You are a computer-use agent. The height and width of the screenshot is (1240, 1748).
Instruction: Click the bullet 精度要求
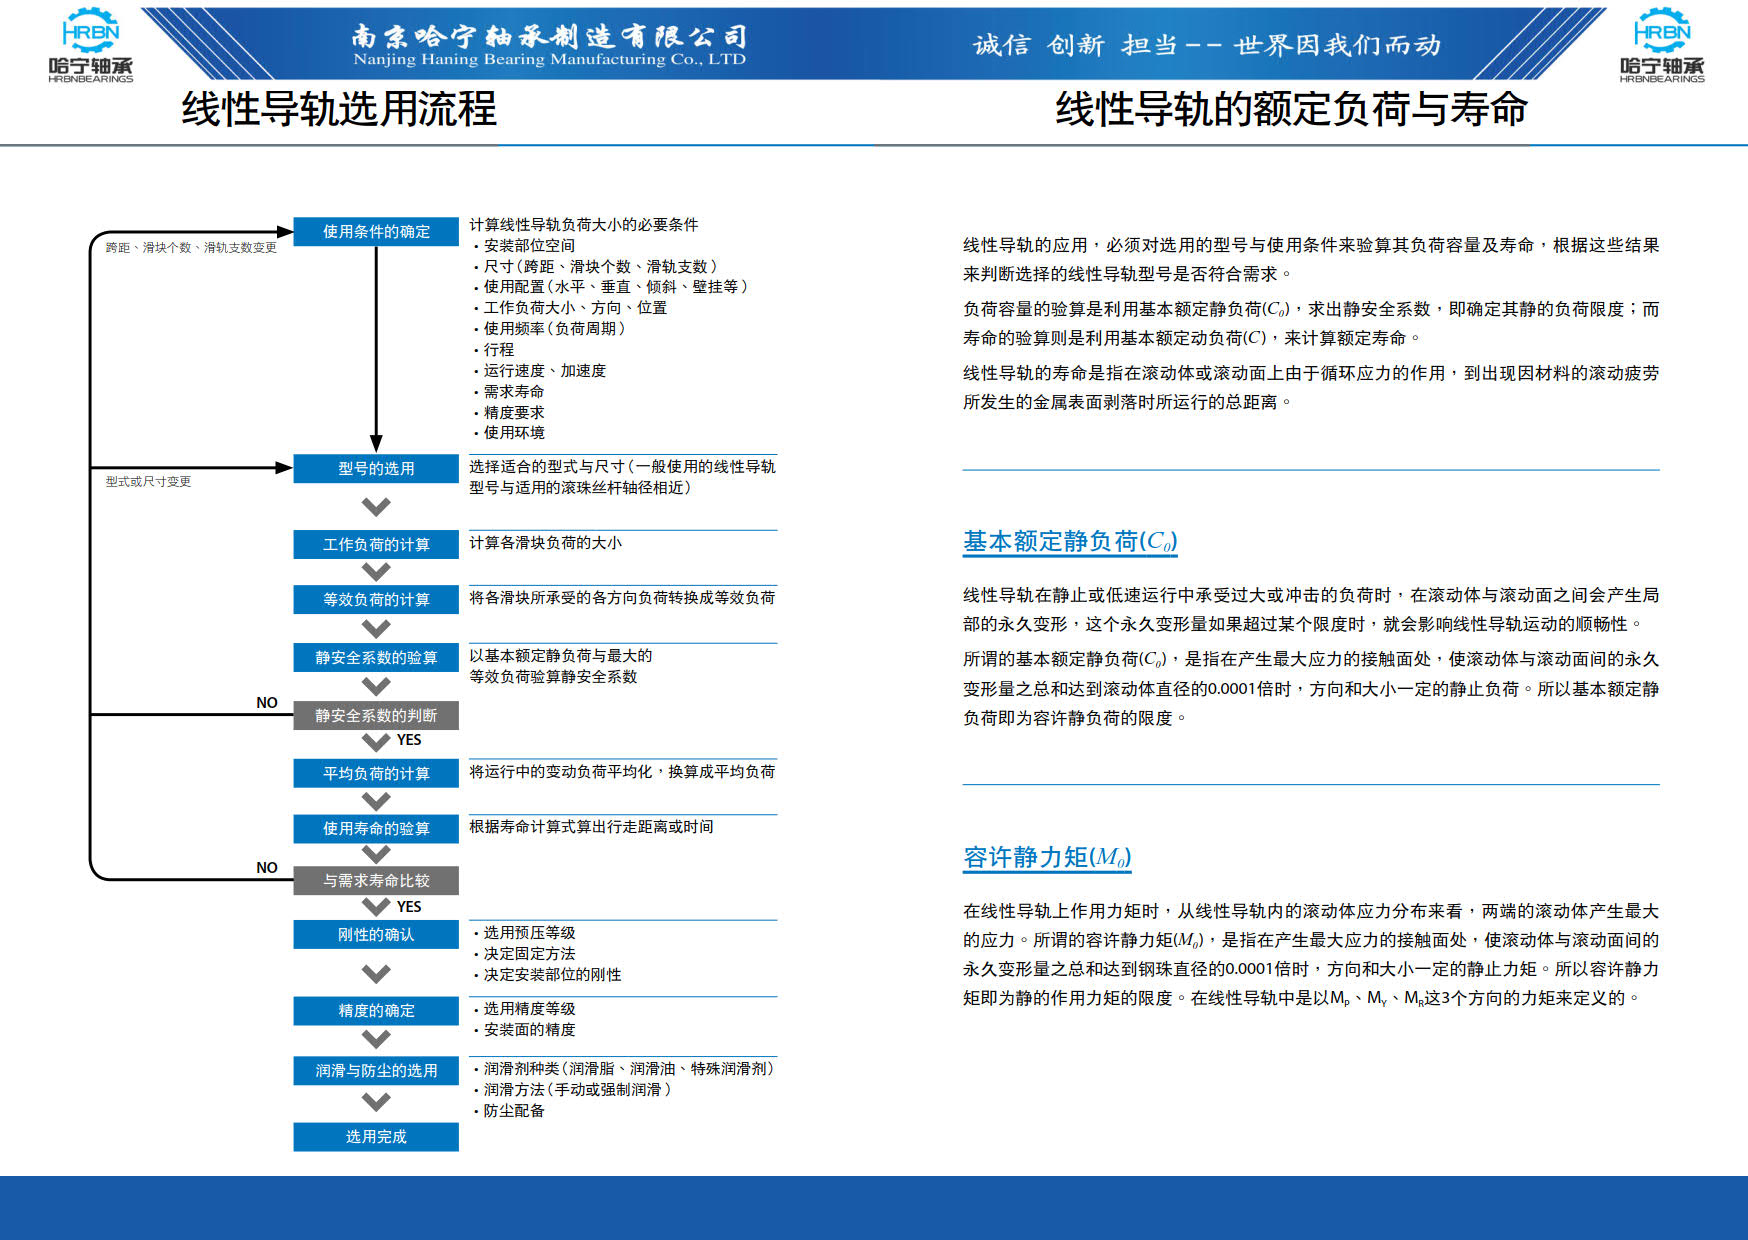[509, 412]
